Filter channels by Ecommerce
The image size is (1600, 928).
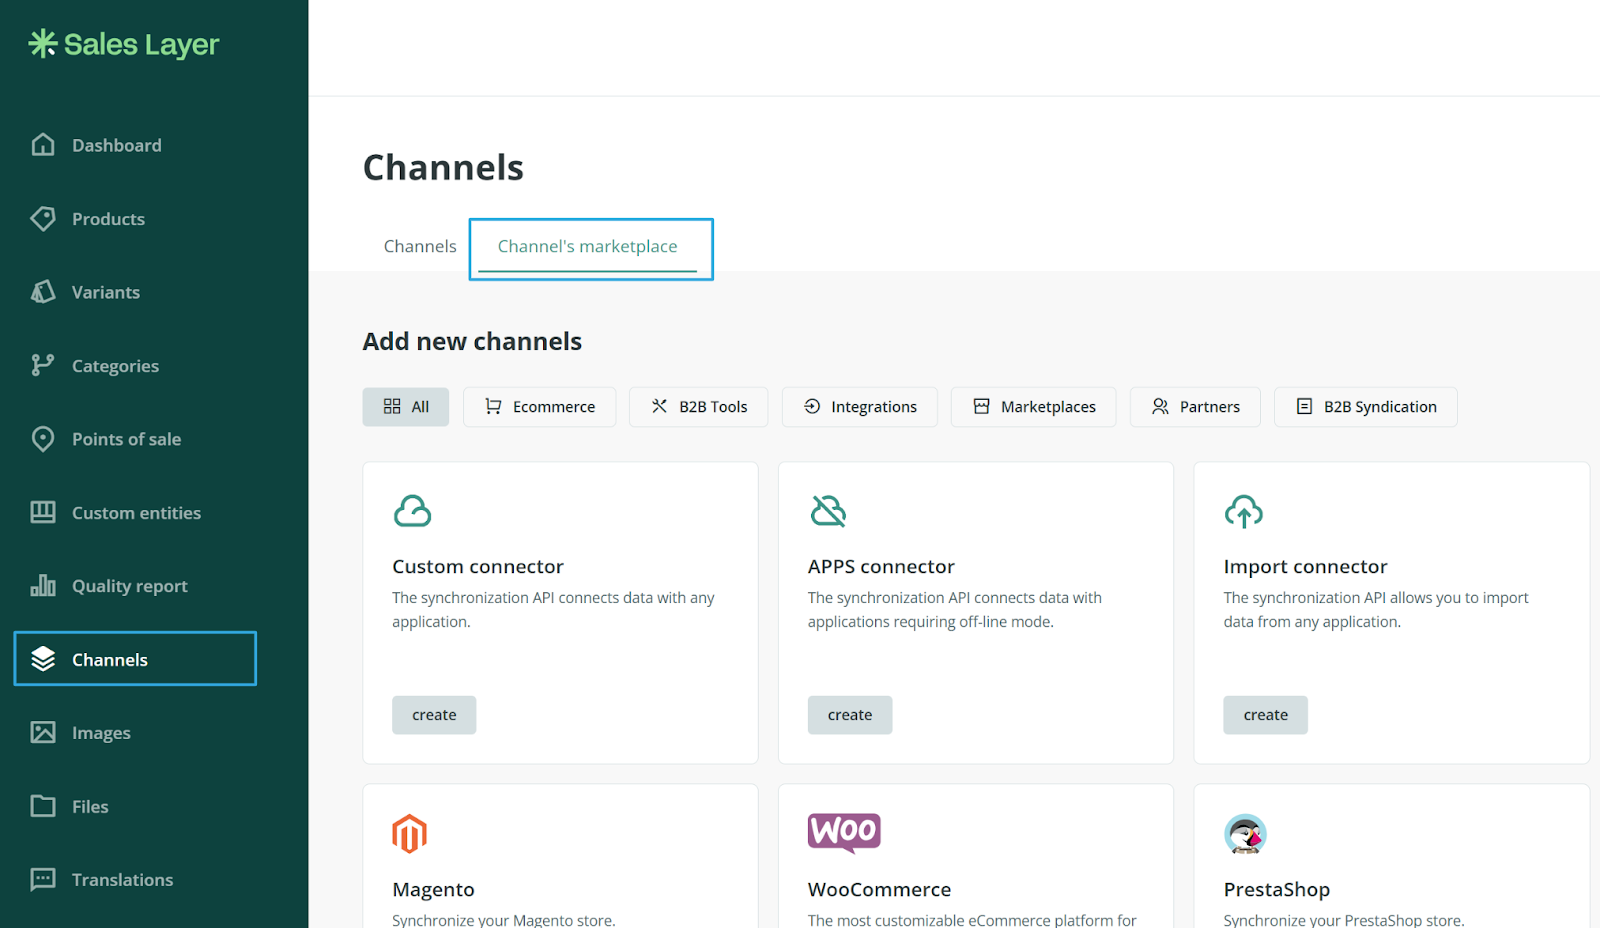[539, 407]
